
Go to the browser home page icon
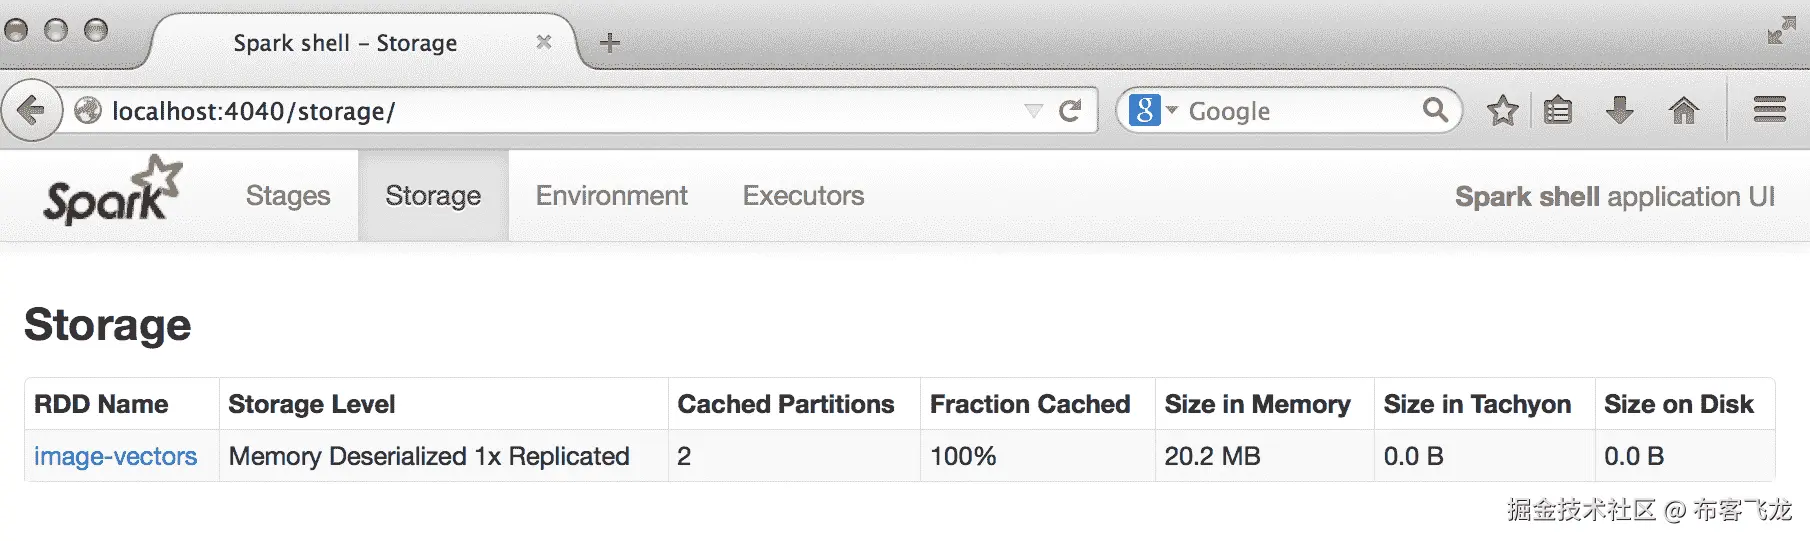pos(1684,110)
